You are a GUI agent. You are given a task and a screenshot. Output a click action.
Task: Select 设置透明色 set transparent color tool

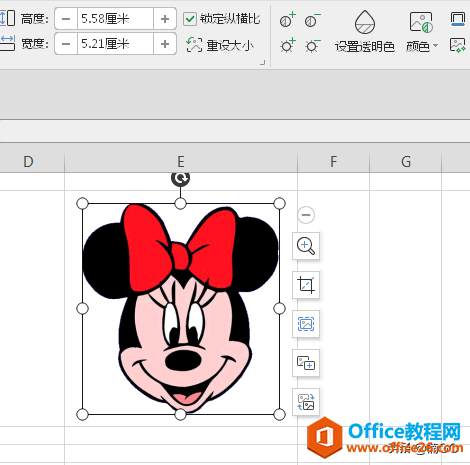(x=365, y=32)
